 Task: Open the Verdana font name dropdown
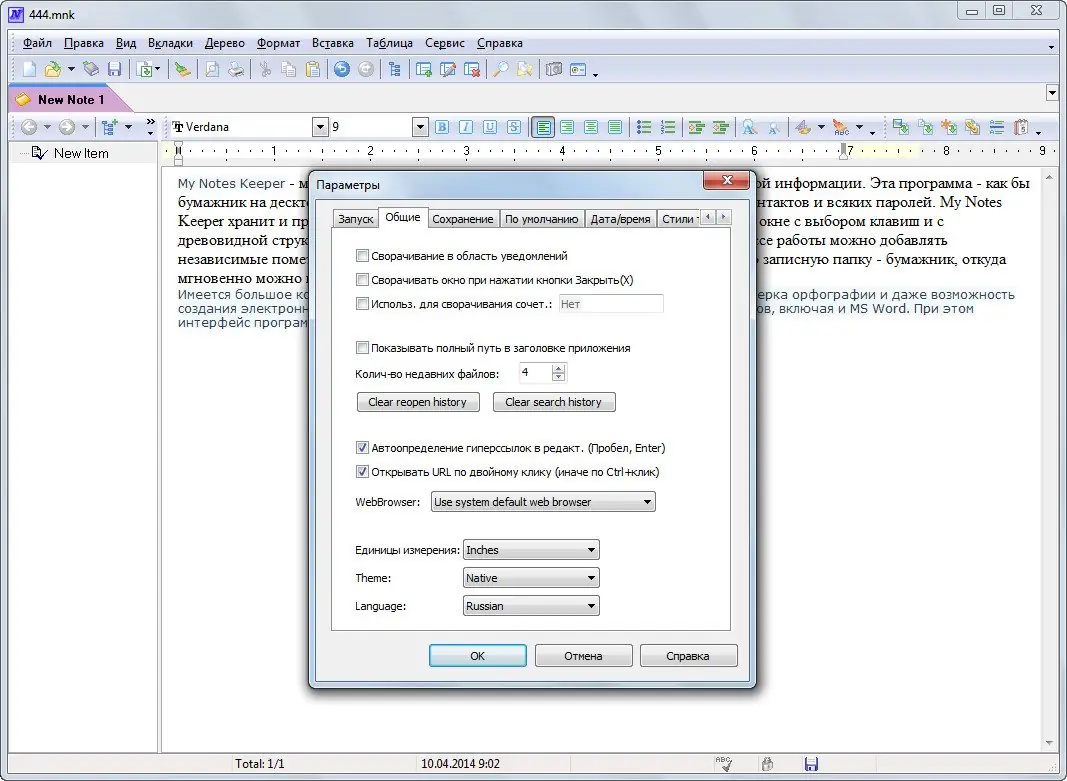pos(320,127)
